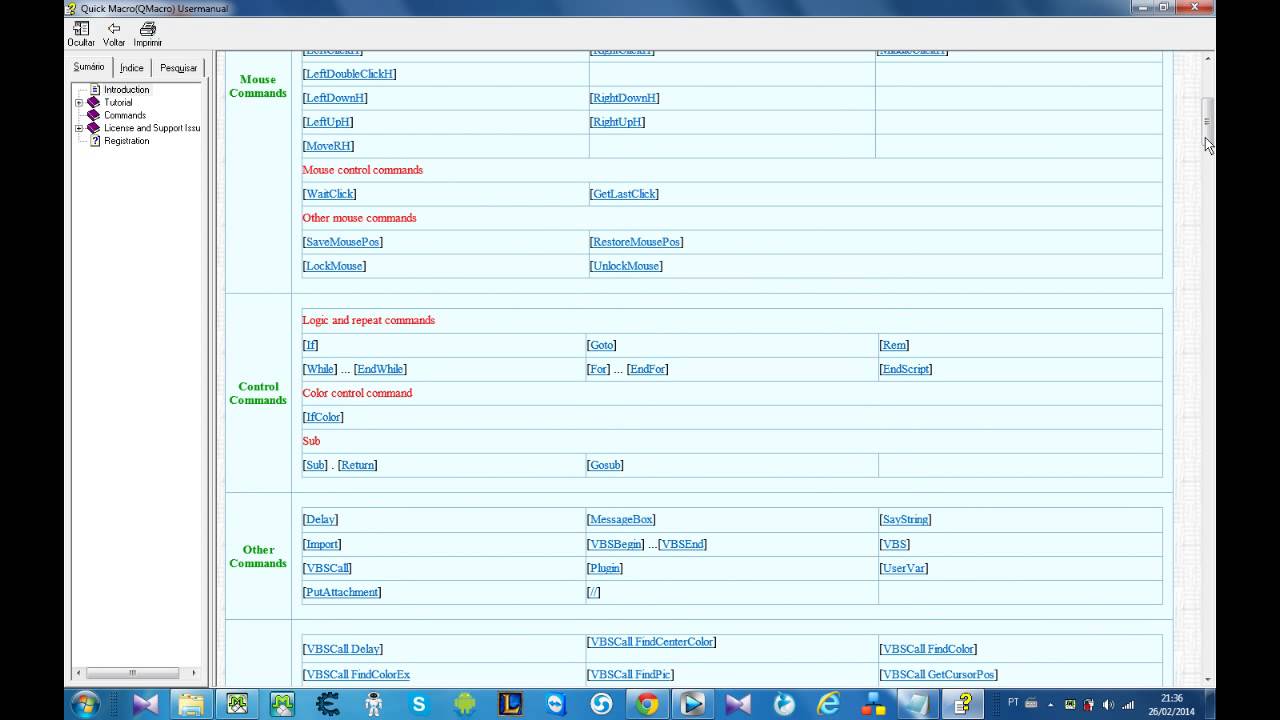Open the Android icon in the taskbar
Screen dimensions: 1280x720
click(x=464, y=704)
